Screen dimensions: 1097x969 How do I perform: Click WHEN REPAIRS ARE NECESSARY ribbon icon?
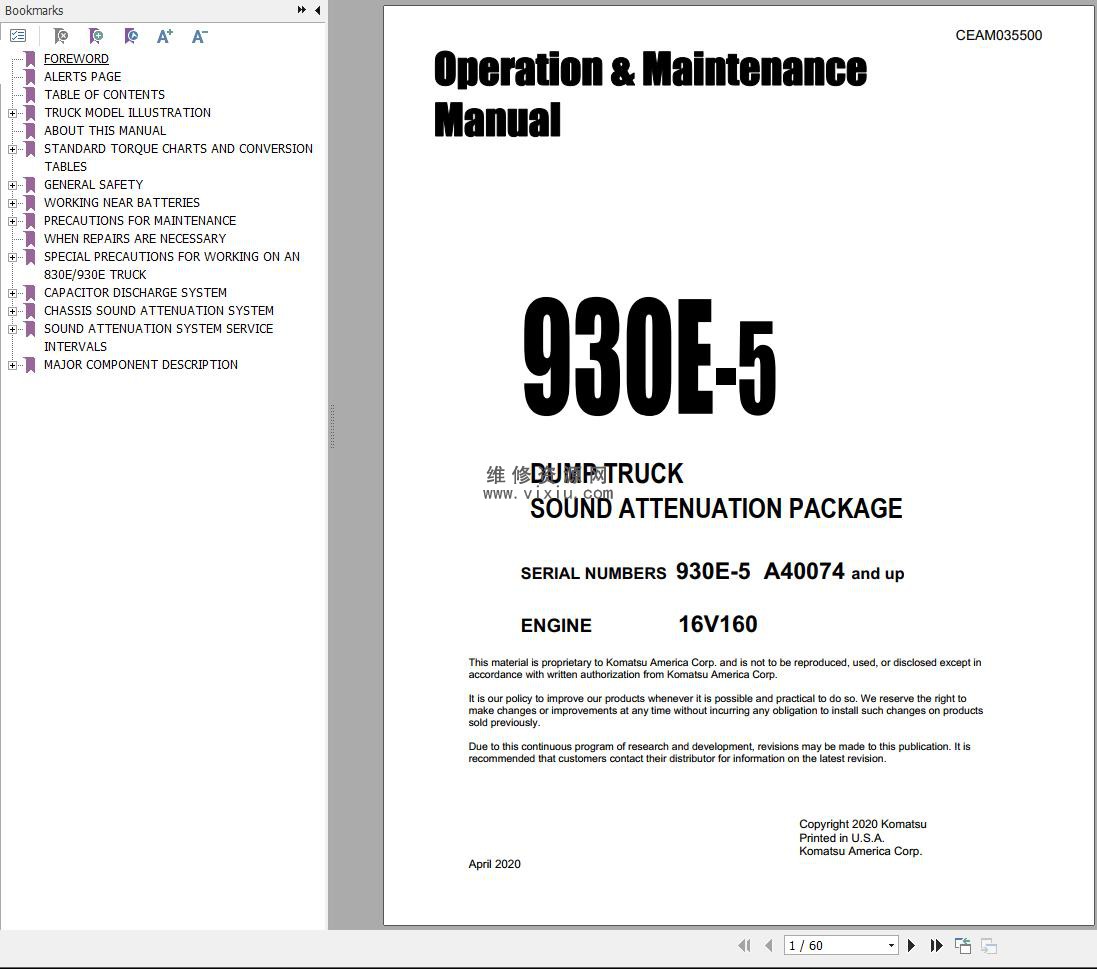pyautogui.click(x=30, y=239)
